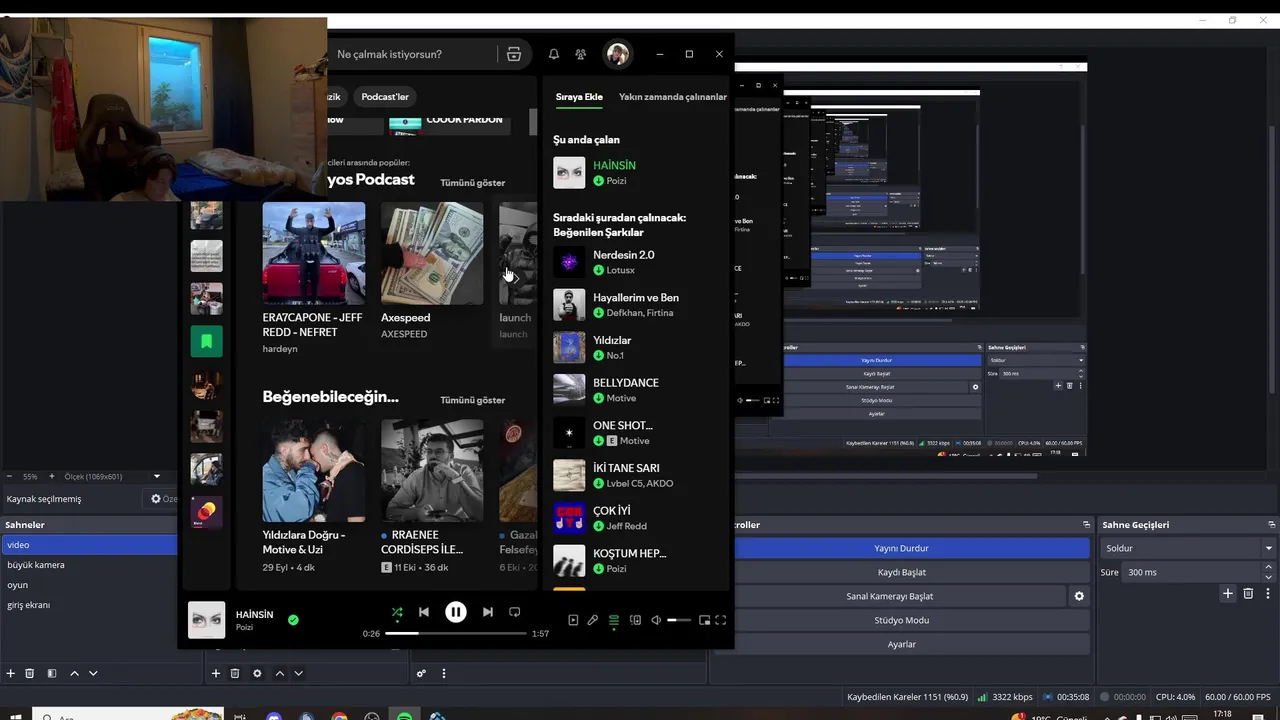1280x720 pixels.
Task: Toggle shuffle in Spotify player
Action: [397, 612]
